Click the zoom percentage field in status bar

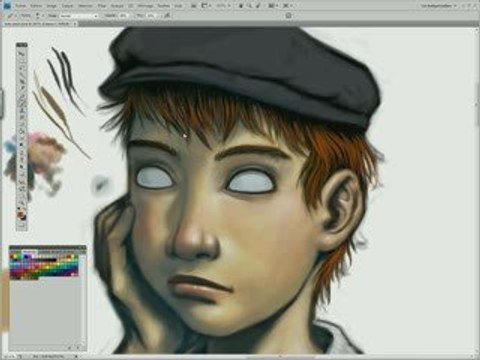(9, 357)
